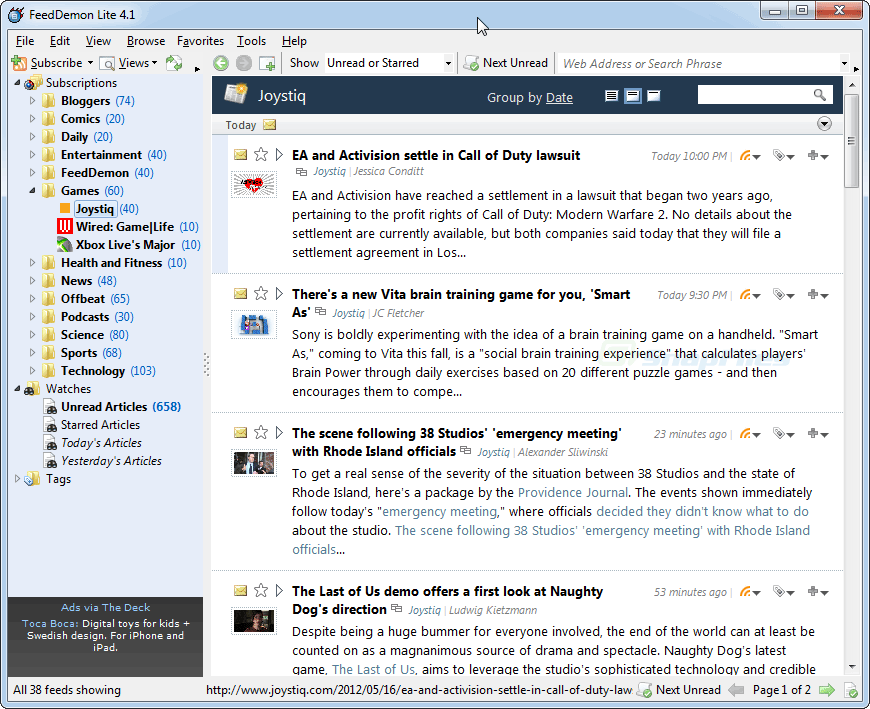870x709 pixels.
Task: Select the Science folder
Action: [x=82, y=335]
